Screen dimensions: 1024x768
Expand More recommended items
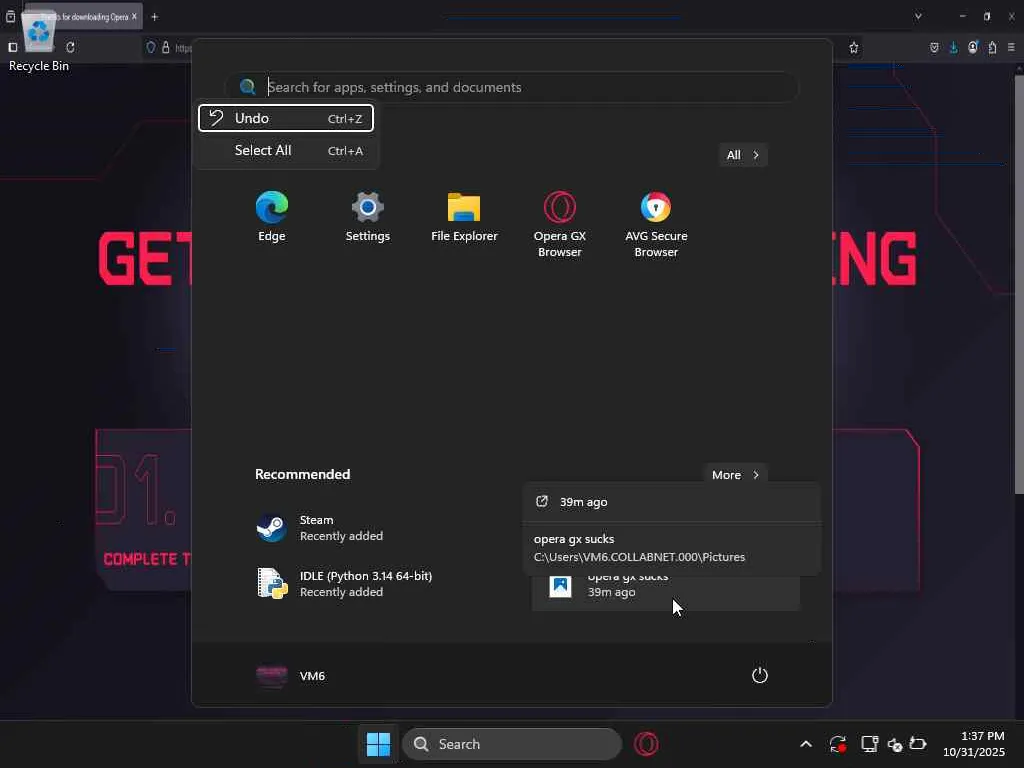(x=735, y=475)
